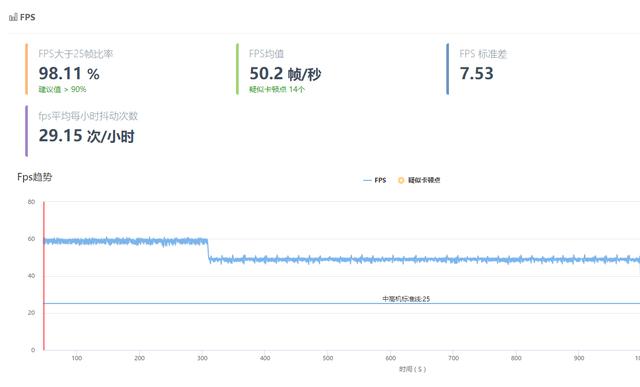The width and height of the screenshot is (640, 387).
Task: Click the FPS 标准差 label
Action: 483,54
